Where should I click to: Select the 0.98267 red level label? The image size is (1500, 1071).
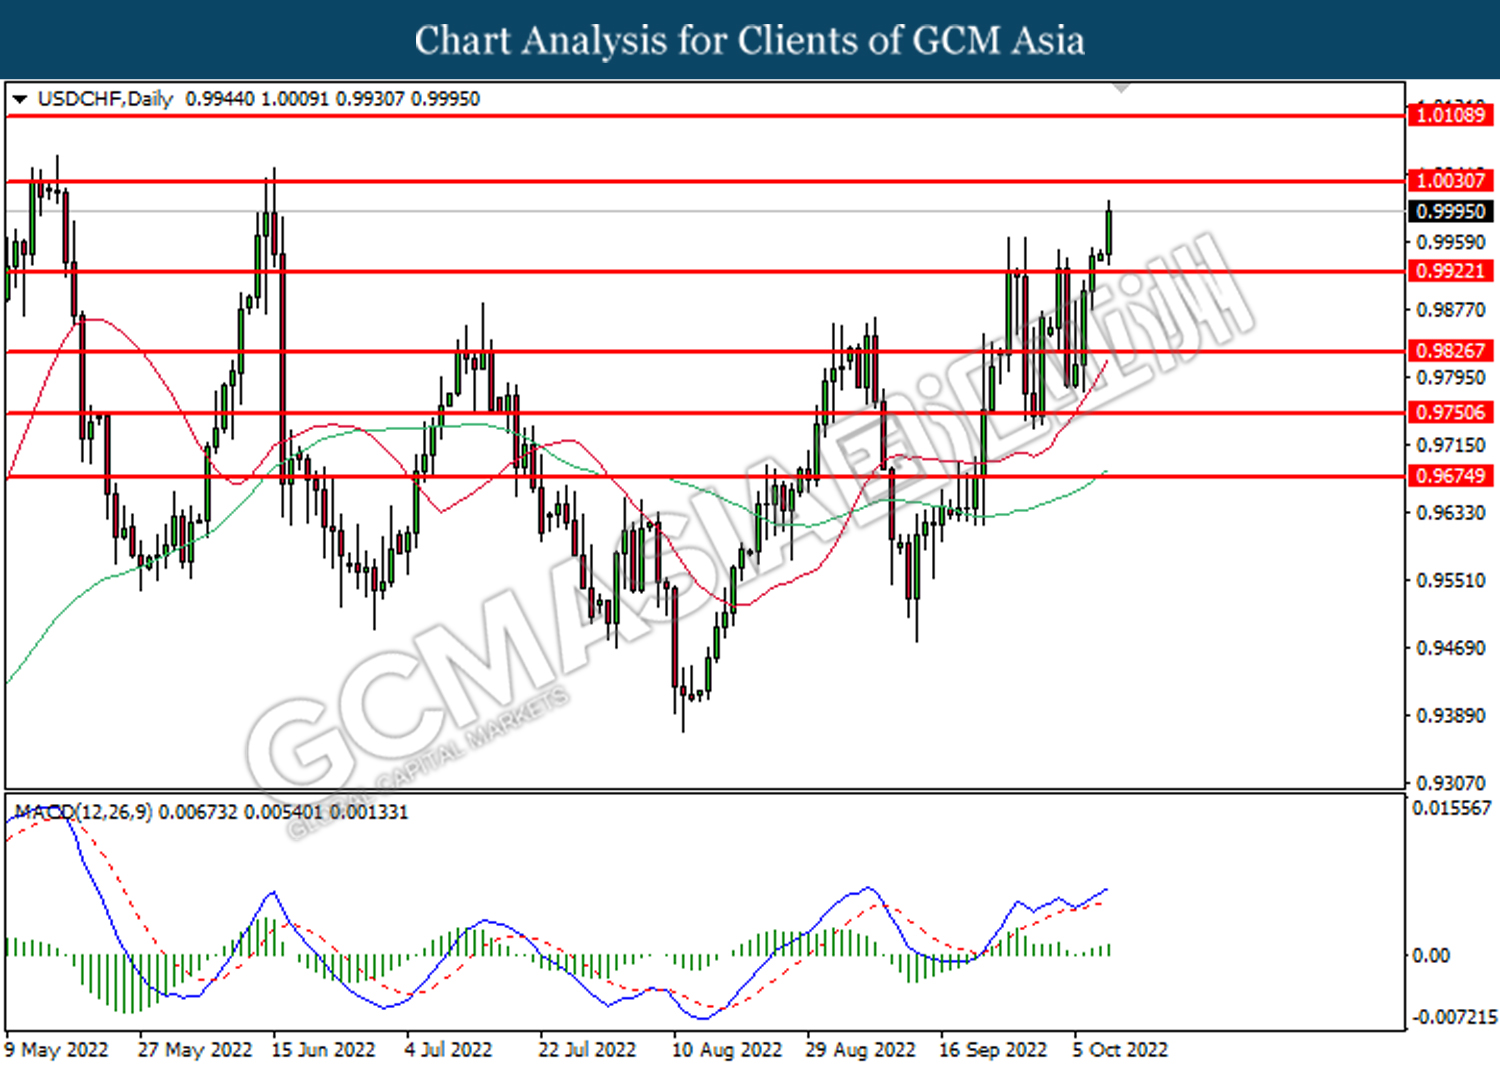(1450, 351)
